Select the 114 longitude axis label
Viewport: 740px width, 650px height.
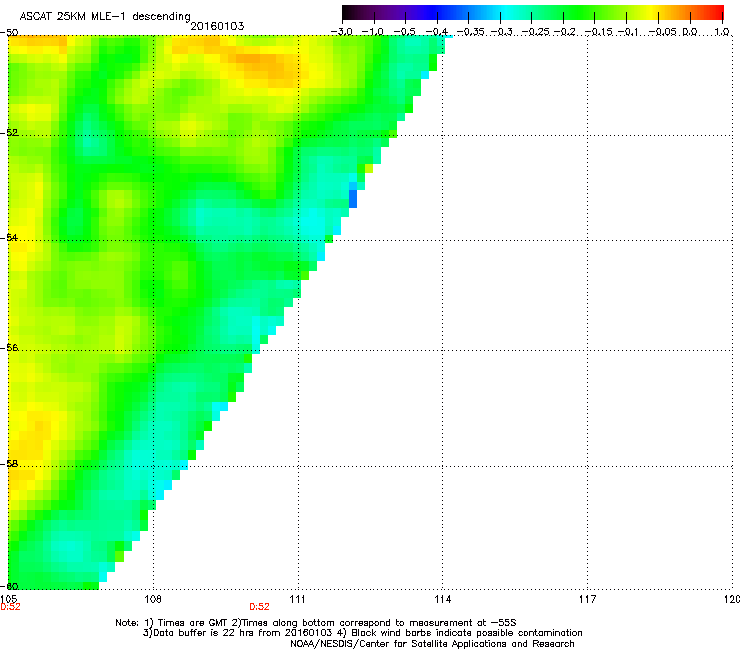tap(442, 599)
